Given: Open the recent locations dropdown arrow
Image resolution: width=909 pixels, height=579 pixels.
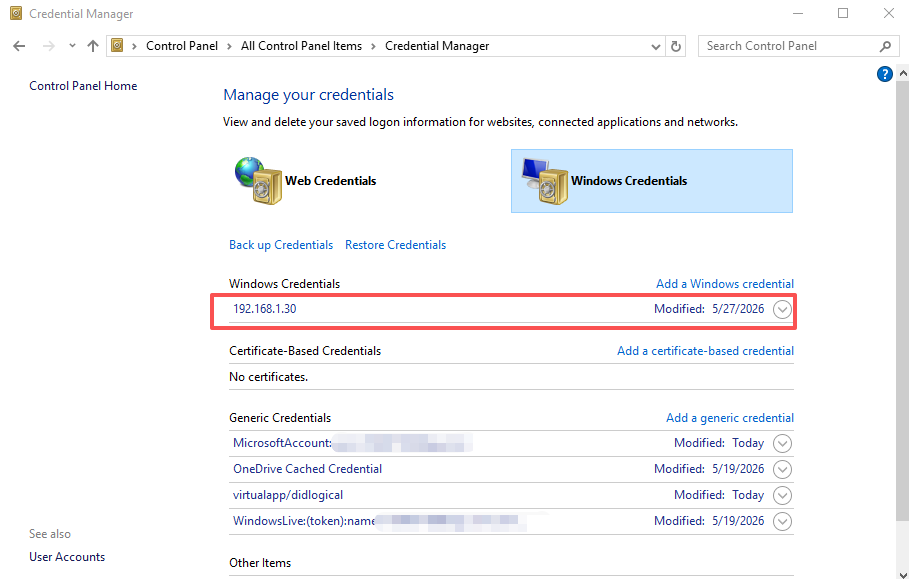Looking at the screenshot, I should pyautogui.click(x=72, y=46).
